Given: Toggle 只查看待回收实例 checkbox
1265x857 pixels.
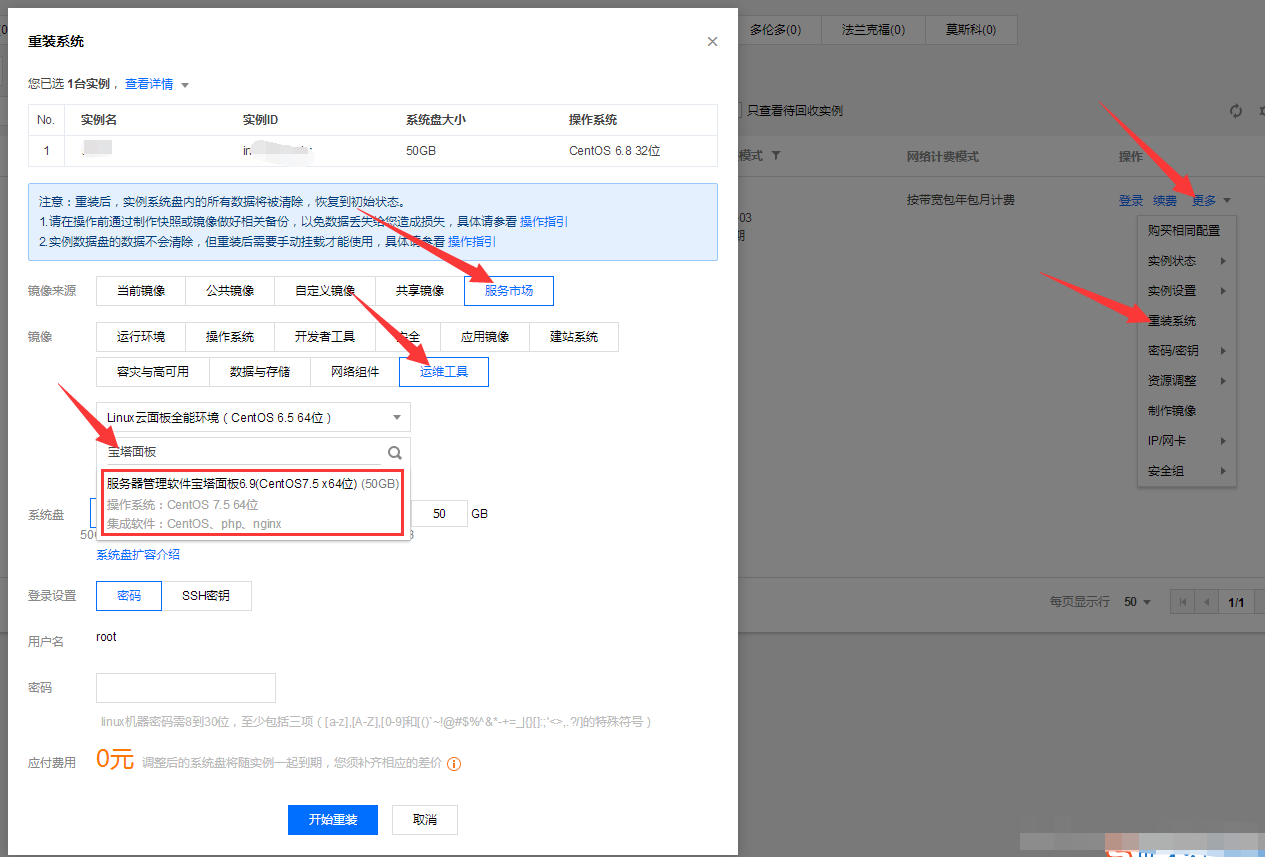Looking at the screenshot, I should (738, 111).
